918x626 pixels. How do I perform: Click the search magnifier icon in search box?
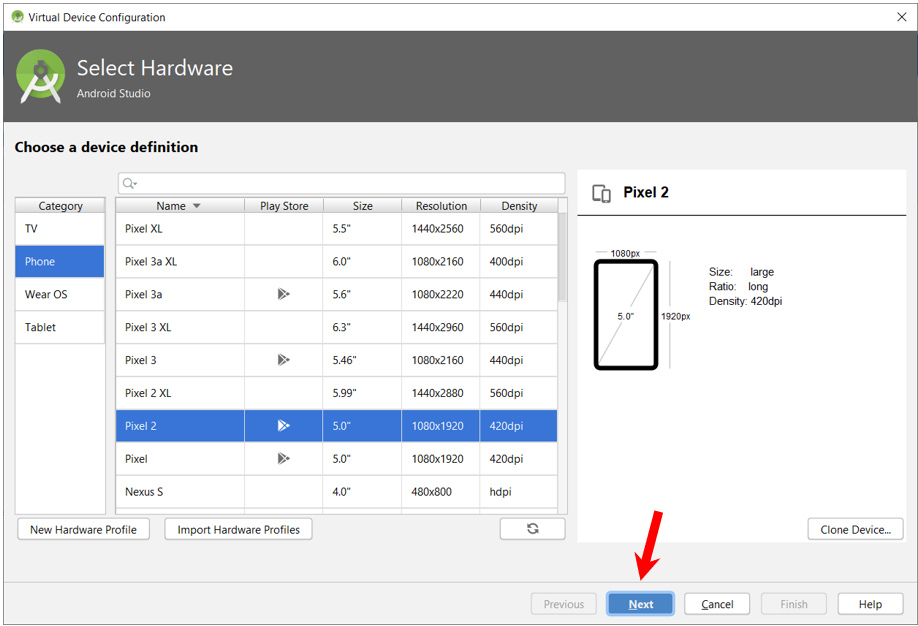pos(129,184)
